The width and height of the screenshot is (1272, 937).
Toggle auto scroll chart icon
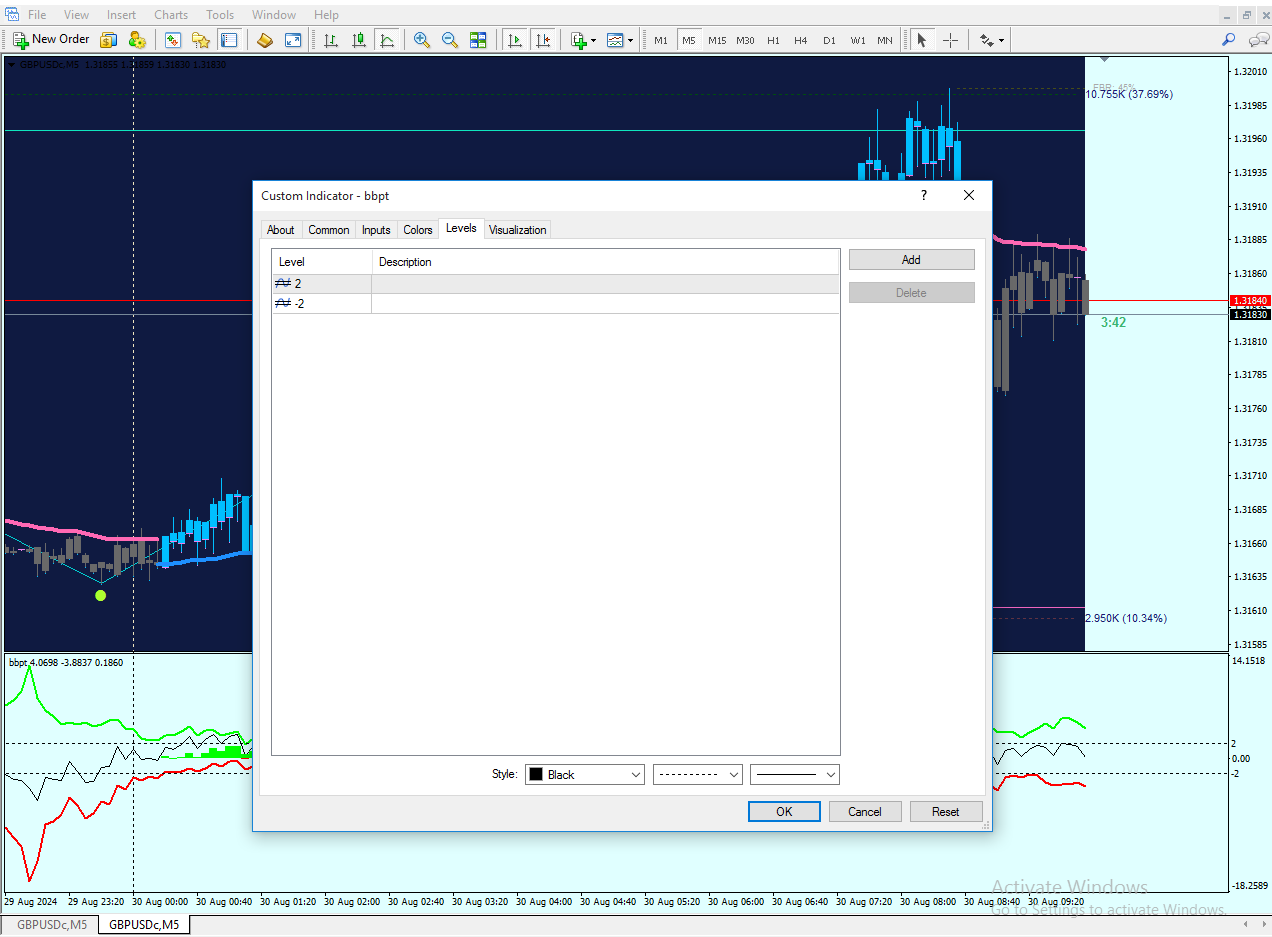515,40
